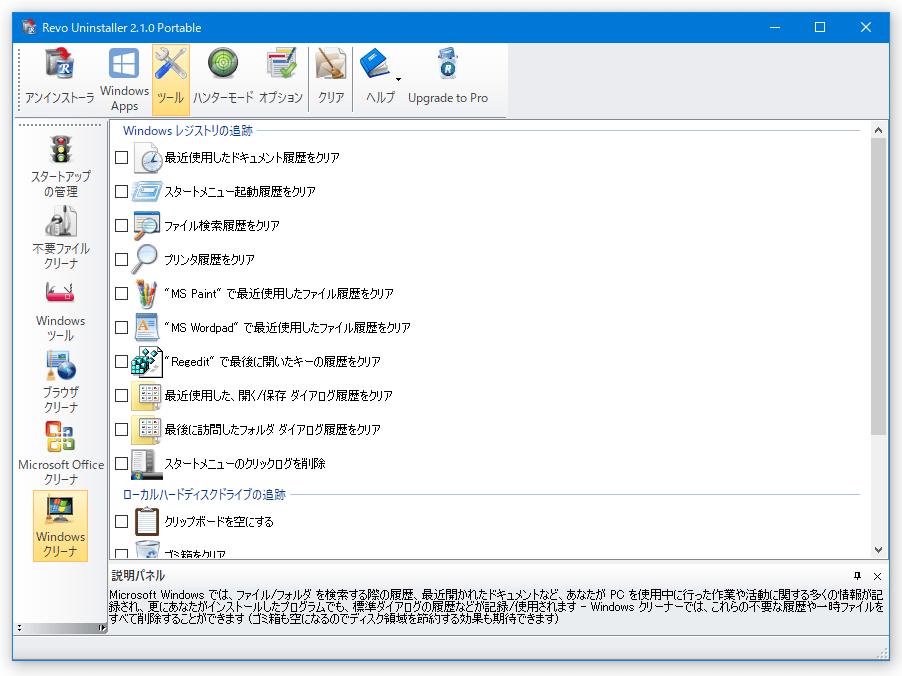The height and width of the screenshot is (676, 902).
Task: Check 開く/保存 ダイアログ履歴をクリア checkbox
Action: pyautogui.click(x=121, y=395)
